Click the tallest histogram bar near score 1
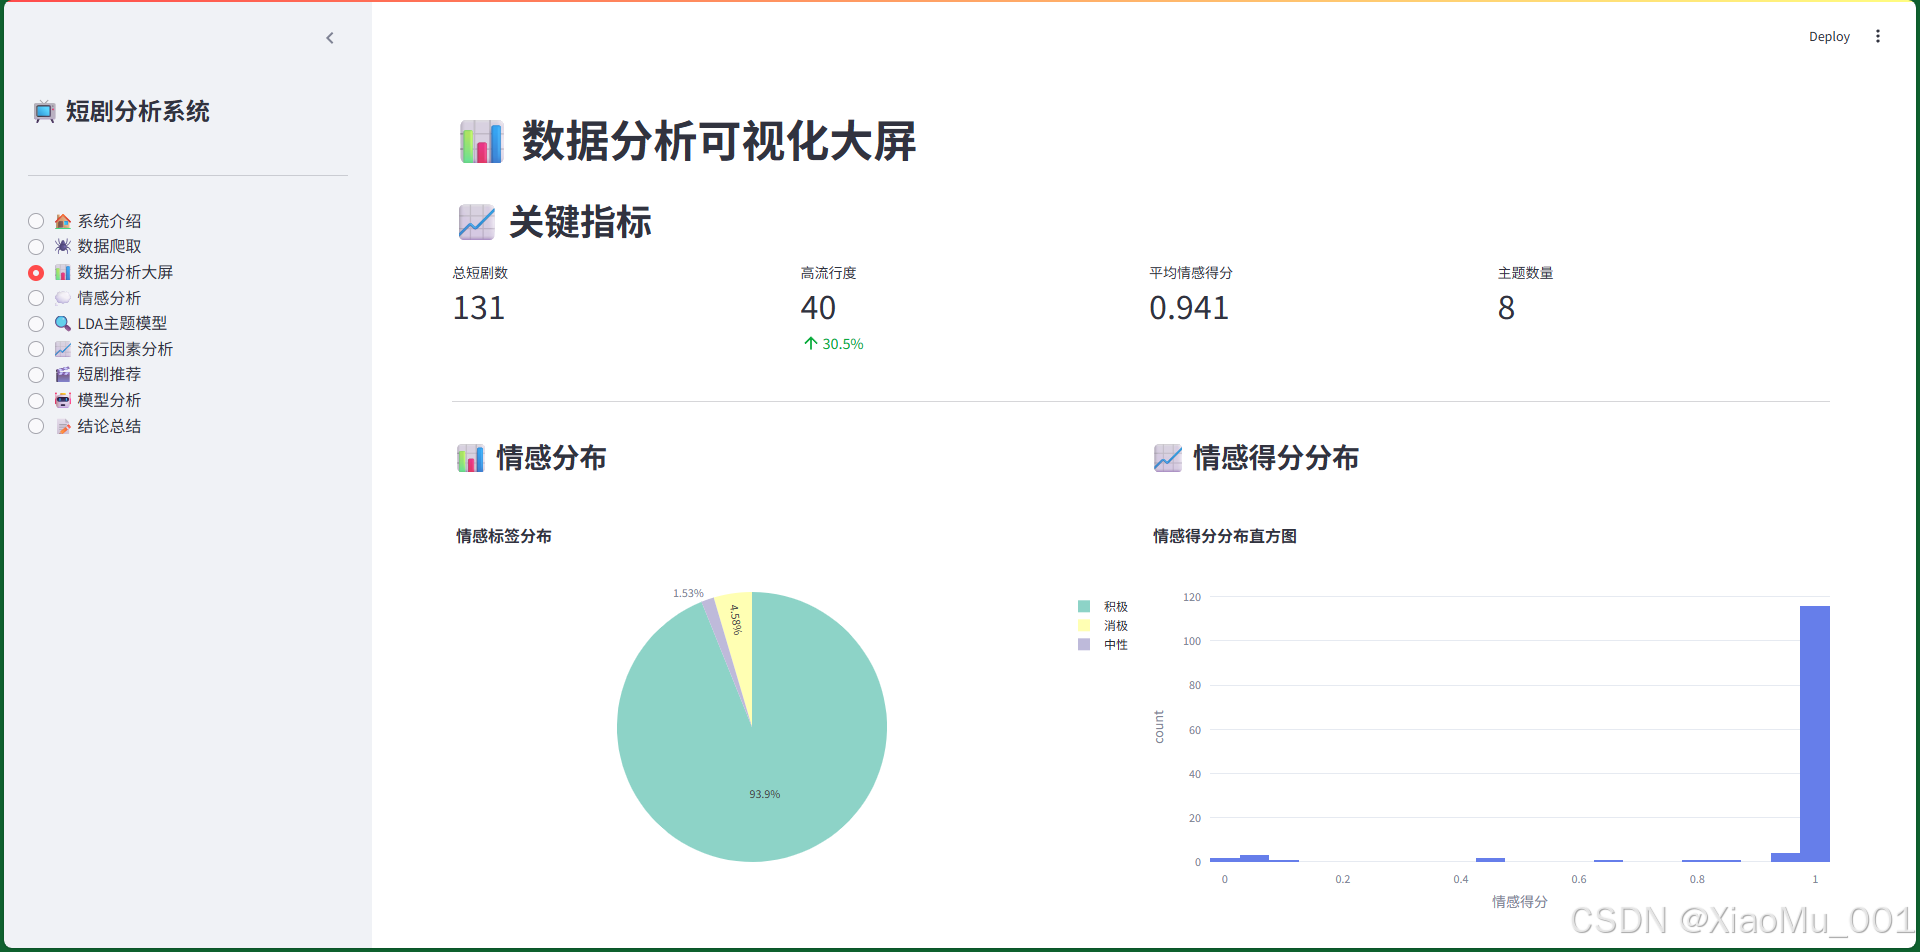 [x=1814, y=733]
